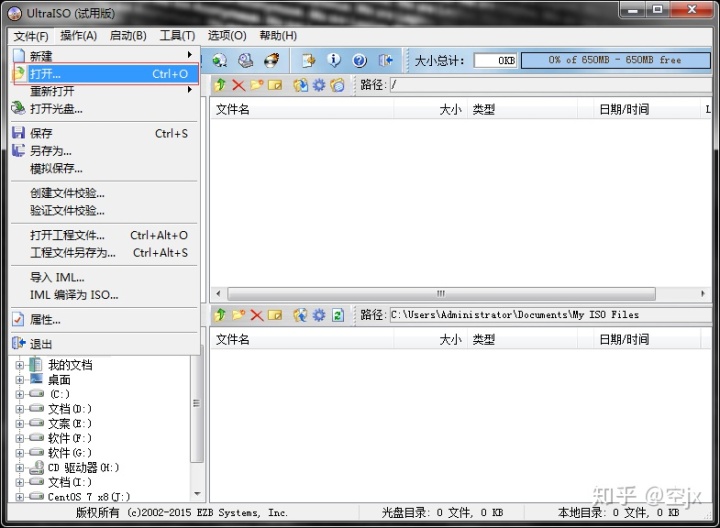720x528 pixels.
Task: Sort local pane by 类型 column header
Action: (x=522, y=340)
